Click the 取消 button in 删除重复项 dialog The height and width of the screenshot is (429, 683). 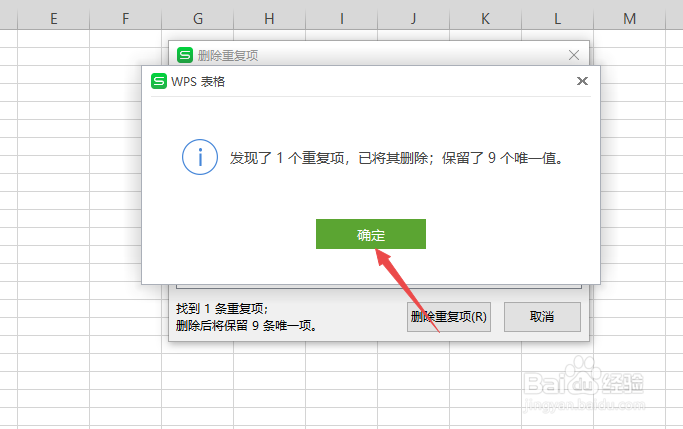click(542, 317)
